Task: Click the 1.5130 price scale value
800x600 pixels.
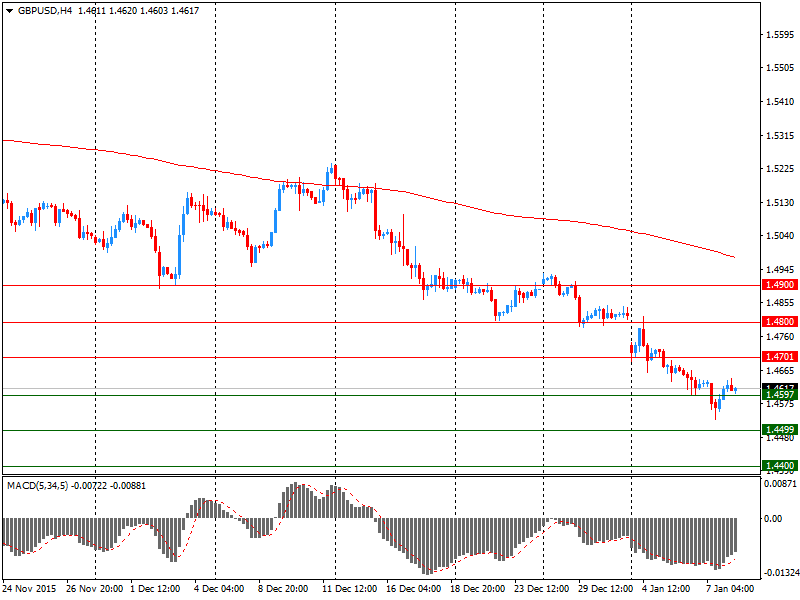Action: (x=781, y=203)
